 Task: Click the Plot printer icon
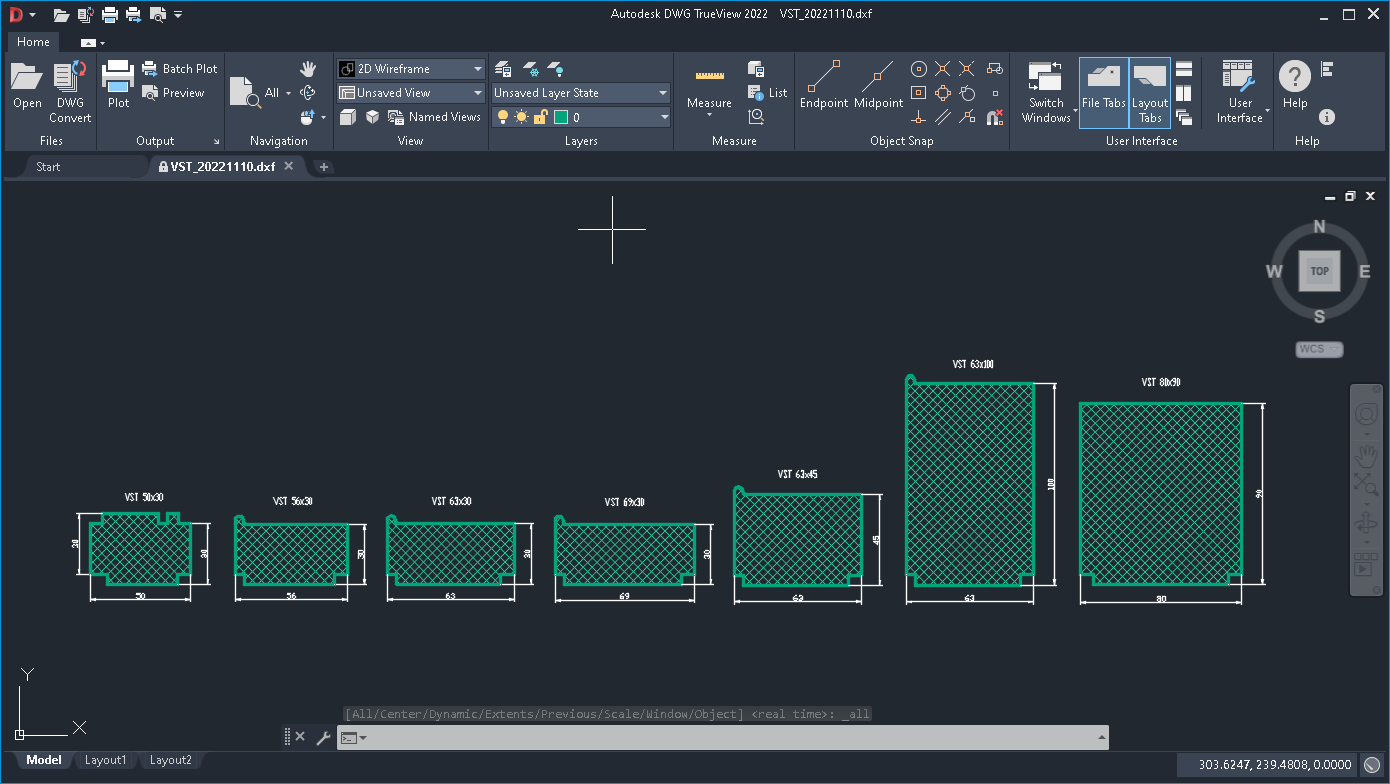coord(118,78)
